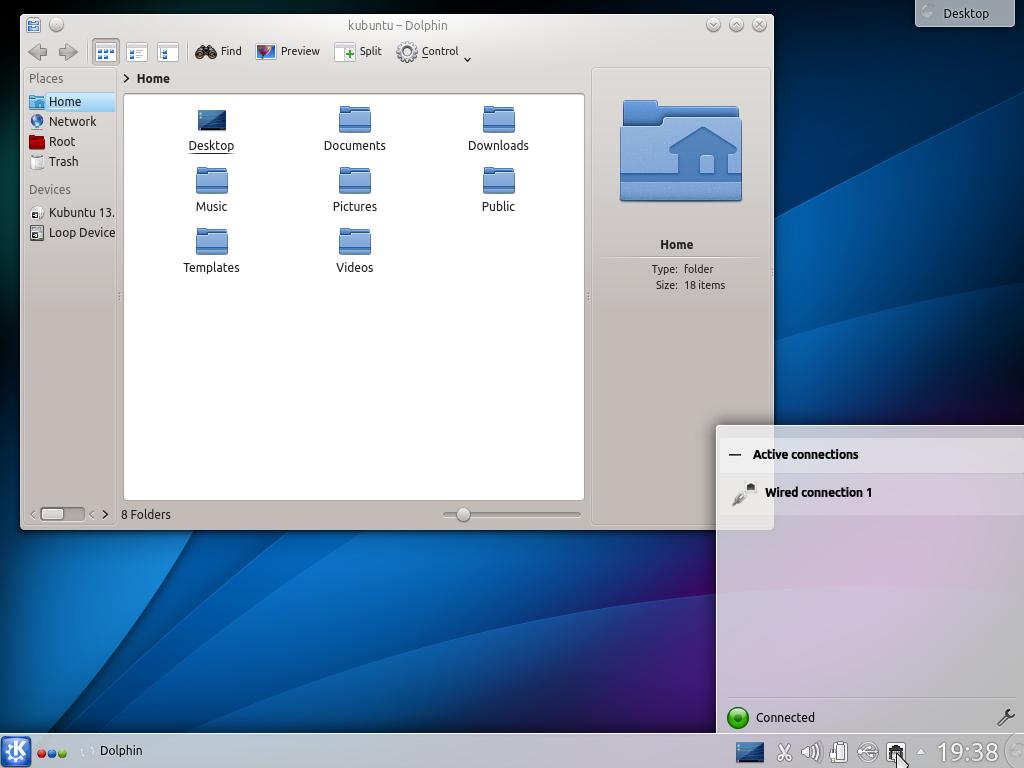1024x768 pixels.
Task: Adjust the icon size zoom slider
Action: 462,514
